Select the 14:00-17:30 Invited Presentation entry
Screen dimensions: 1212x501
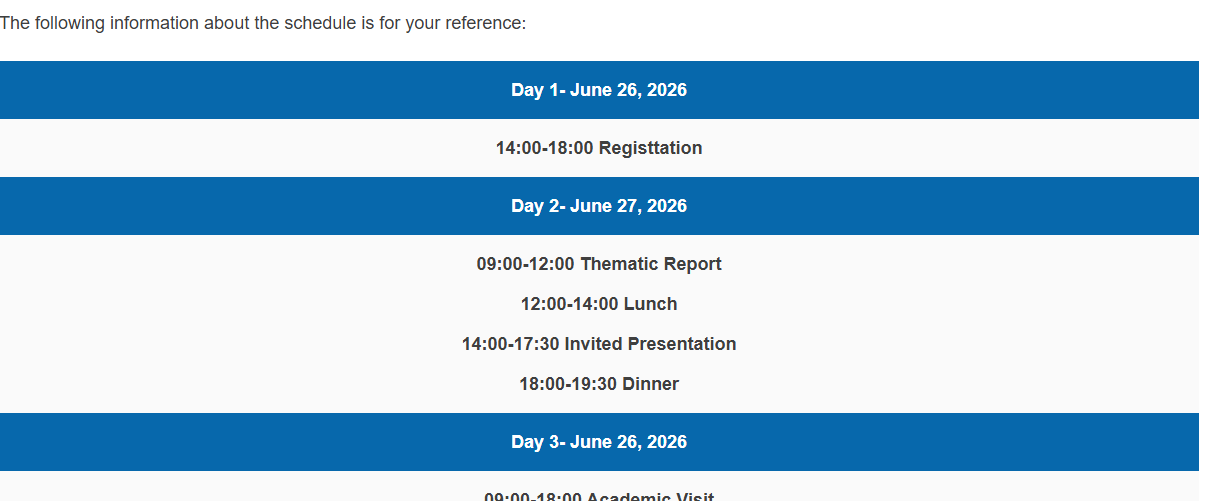pyautogui.click(x=599, y=344)
